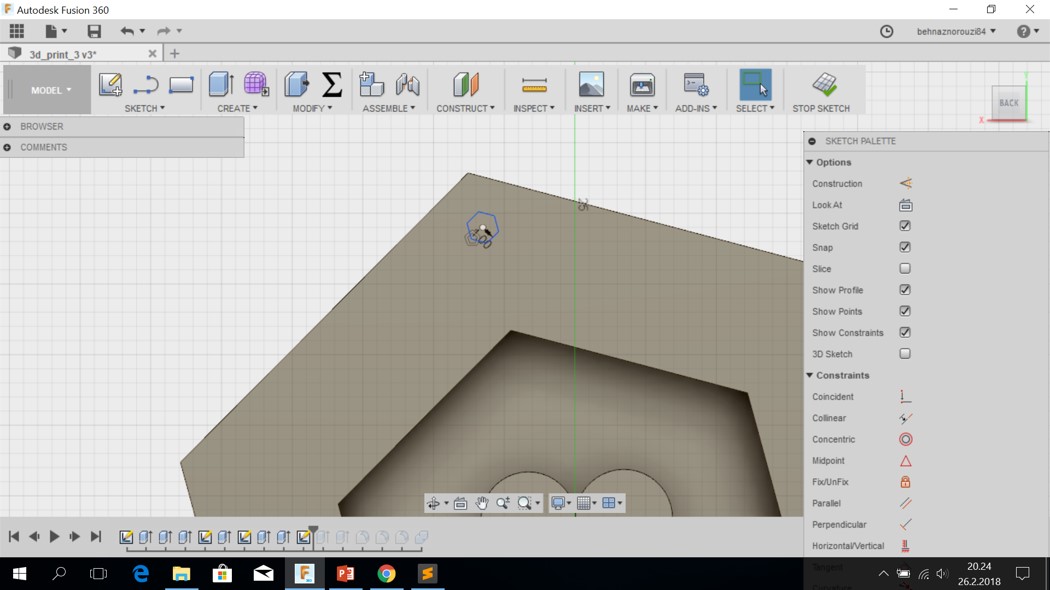
Task: Click the Look At icon in palette
Action: [x=905, y=205]
